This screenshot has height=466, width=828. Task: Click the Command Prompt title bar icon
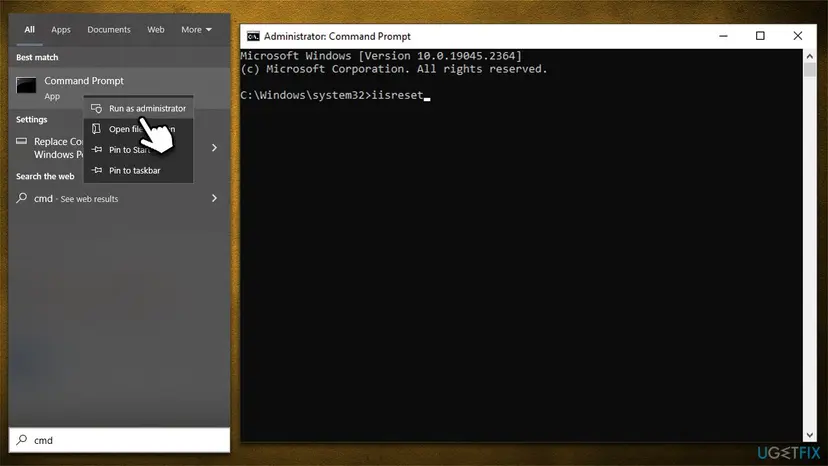[253, 36]
